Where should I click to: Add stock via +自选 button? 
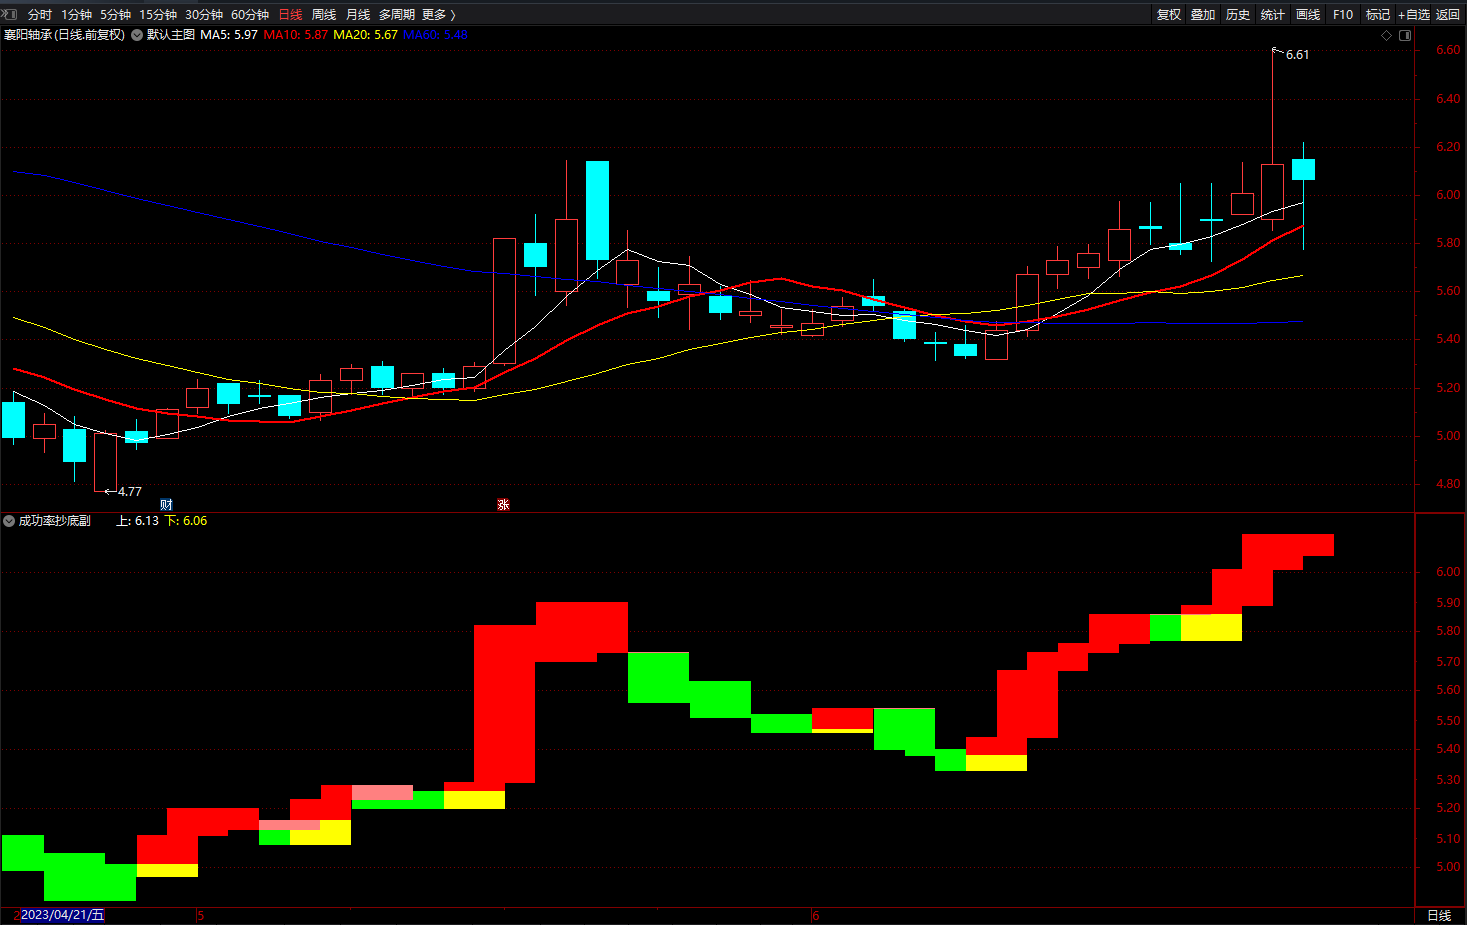coord(1414,14)
